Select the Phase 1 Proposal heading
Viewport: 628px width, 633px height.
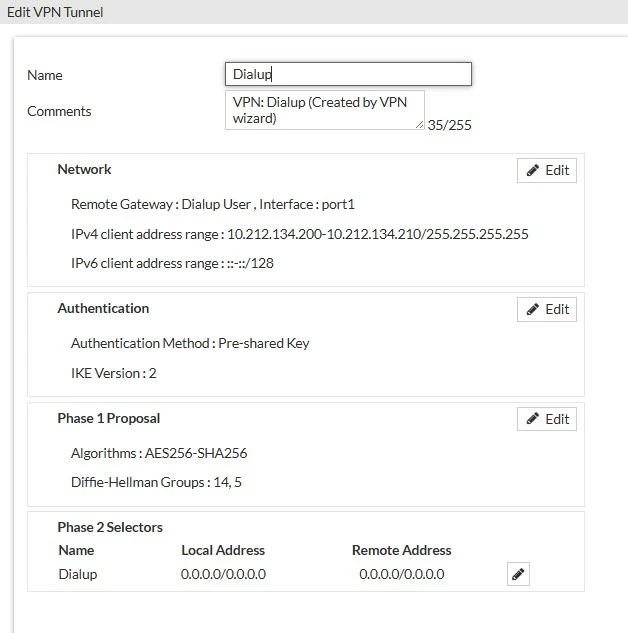click(109, 418)
